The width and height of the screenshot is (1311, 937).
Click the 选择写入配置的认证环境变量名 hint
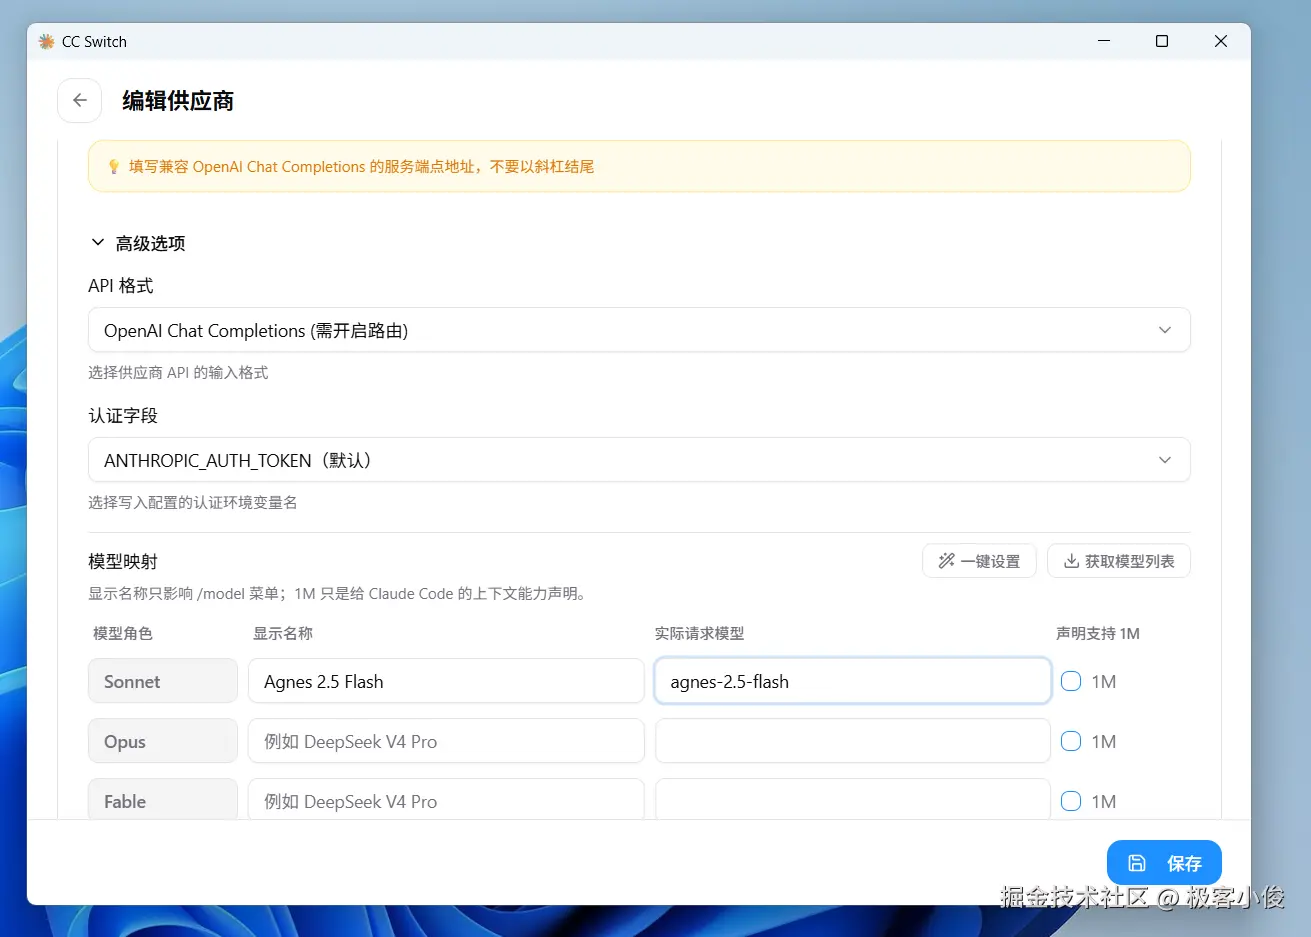[x=193, y=502]
